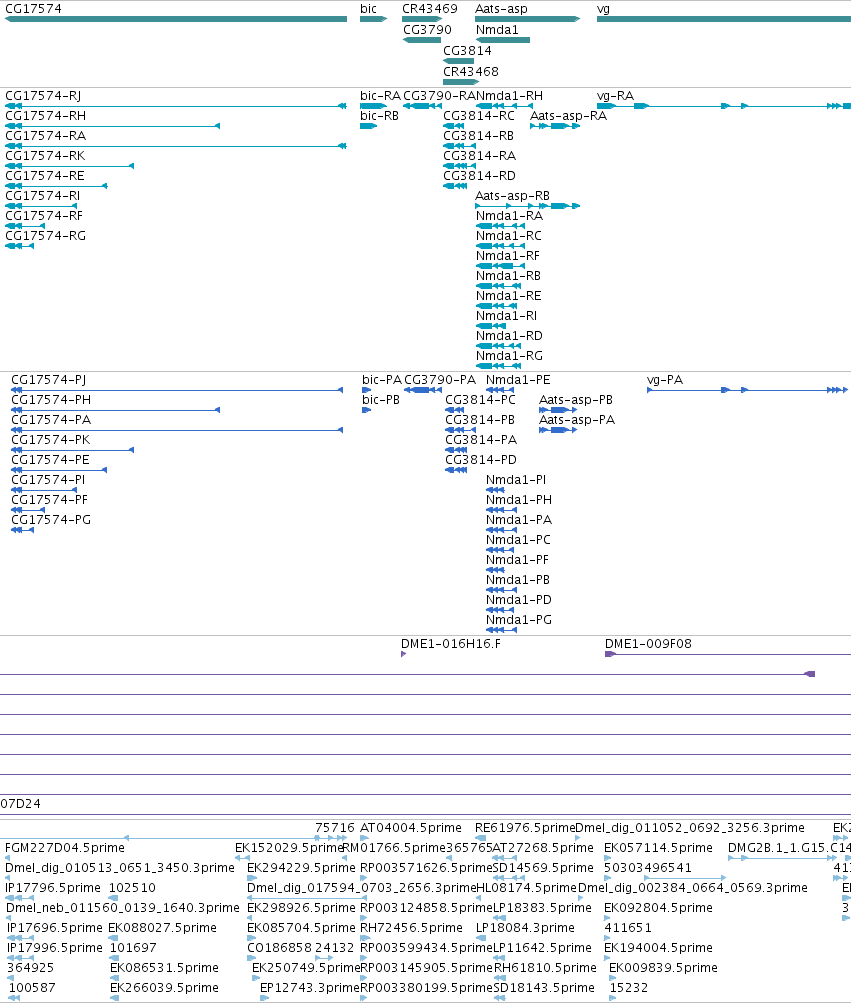Click protein CG3814-PC

coord(454,410)
